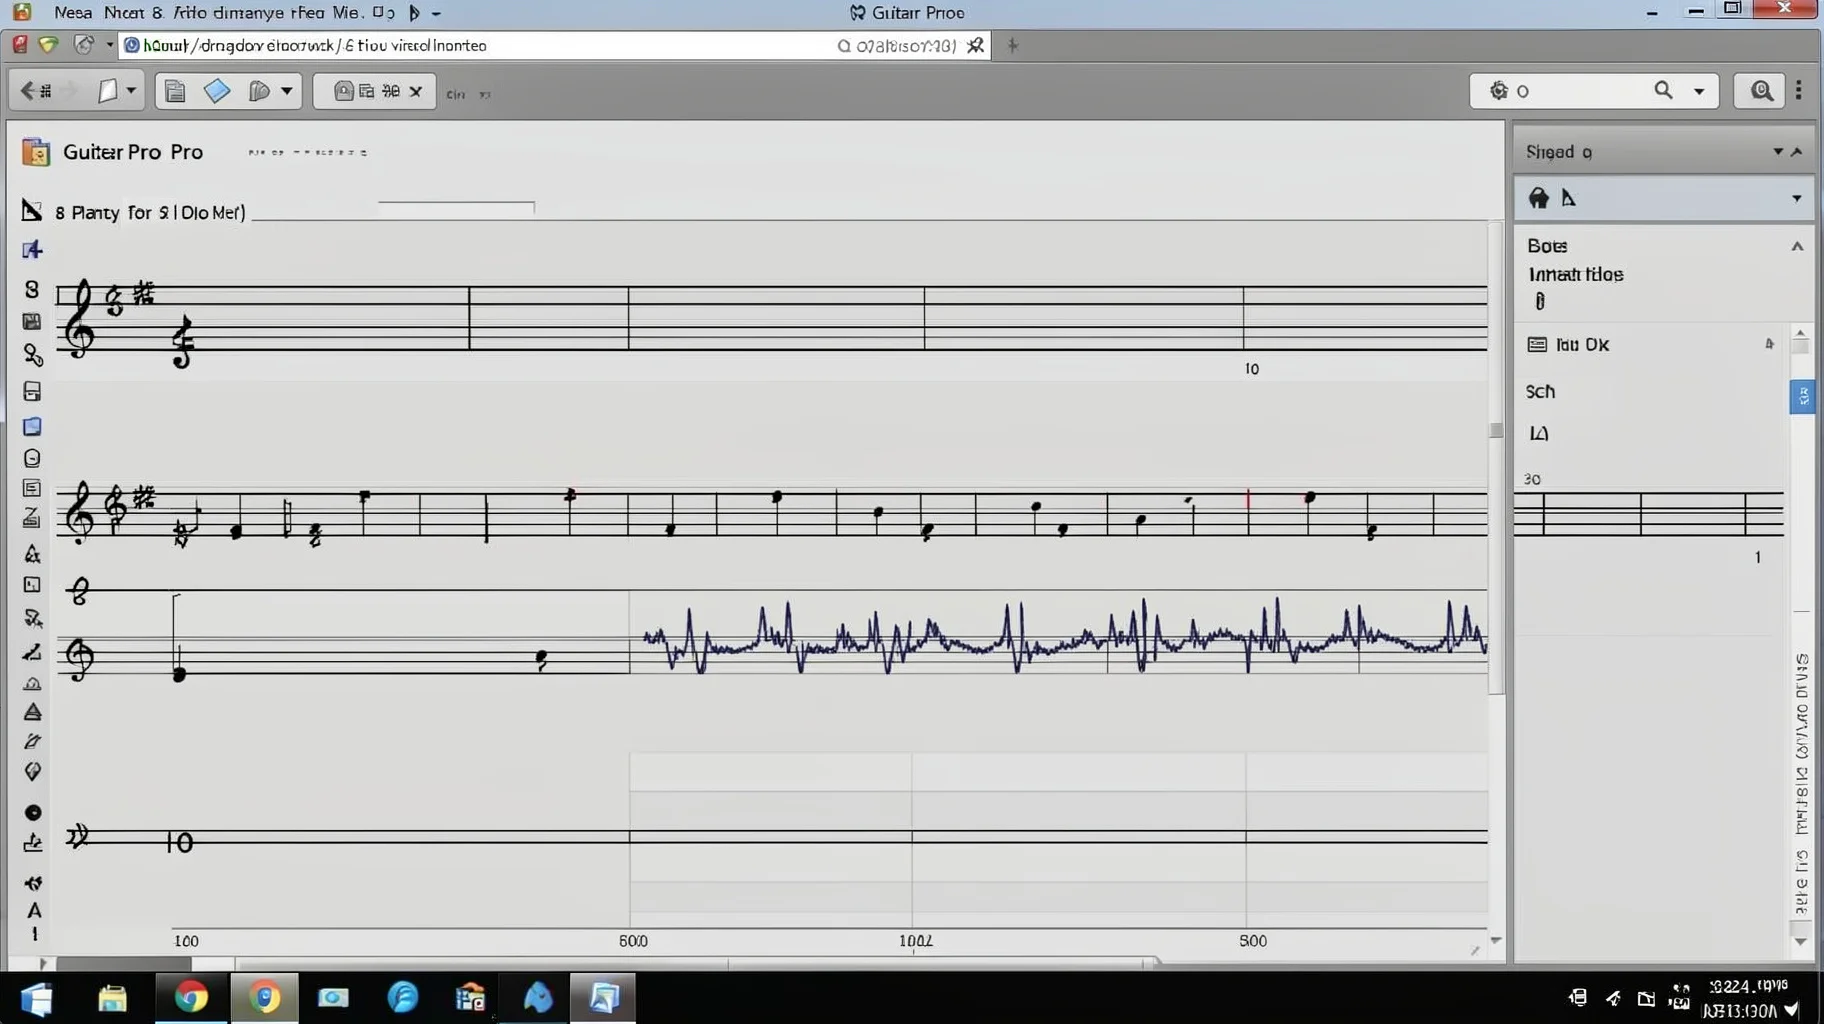1824x1024 pixels.
Task: Click the diamond marker icon in left sidebar
Action: coord(32,772)
